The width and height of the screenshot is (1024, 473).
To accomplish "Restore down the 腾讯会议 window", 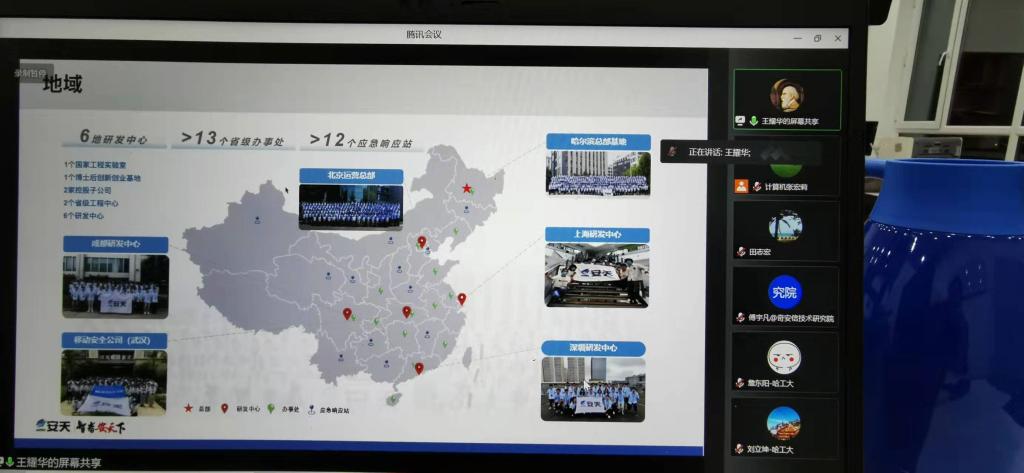I will pos(817,39).
